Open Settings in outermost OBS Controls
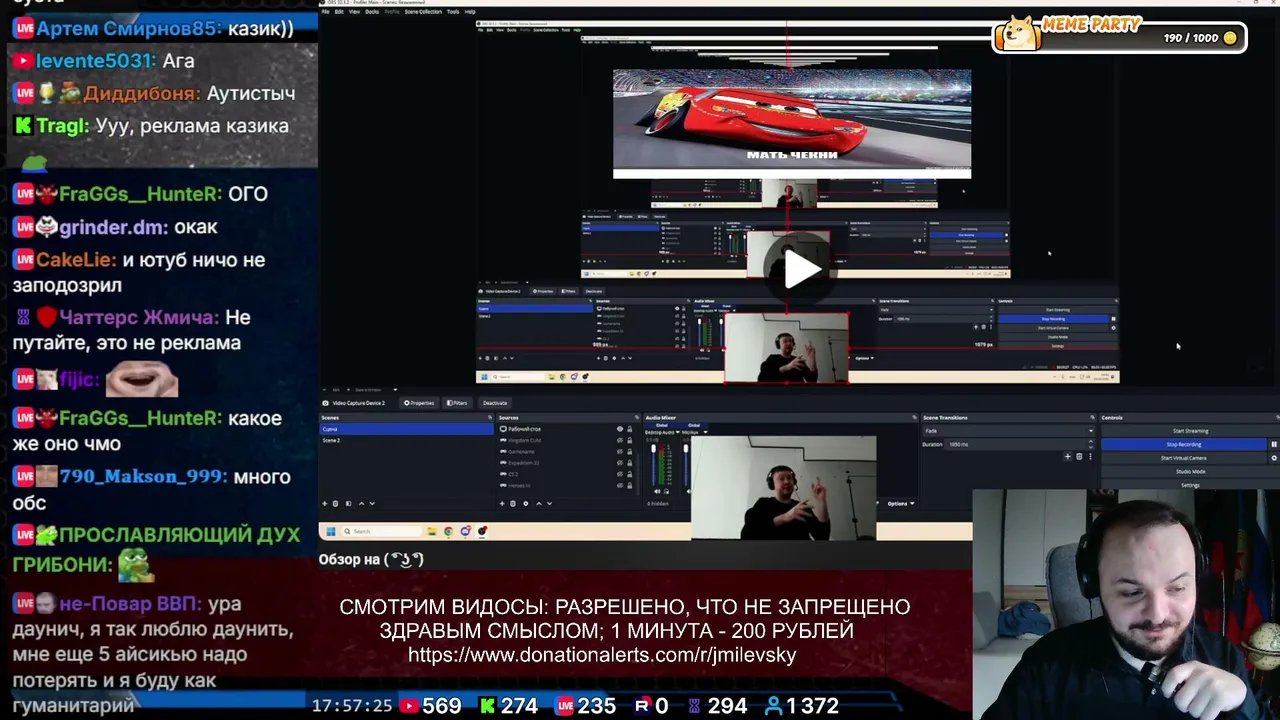Screen dimensions: 1280x720 point(1190,485)
